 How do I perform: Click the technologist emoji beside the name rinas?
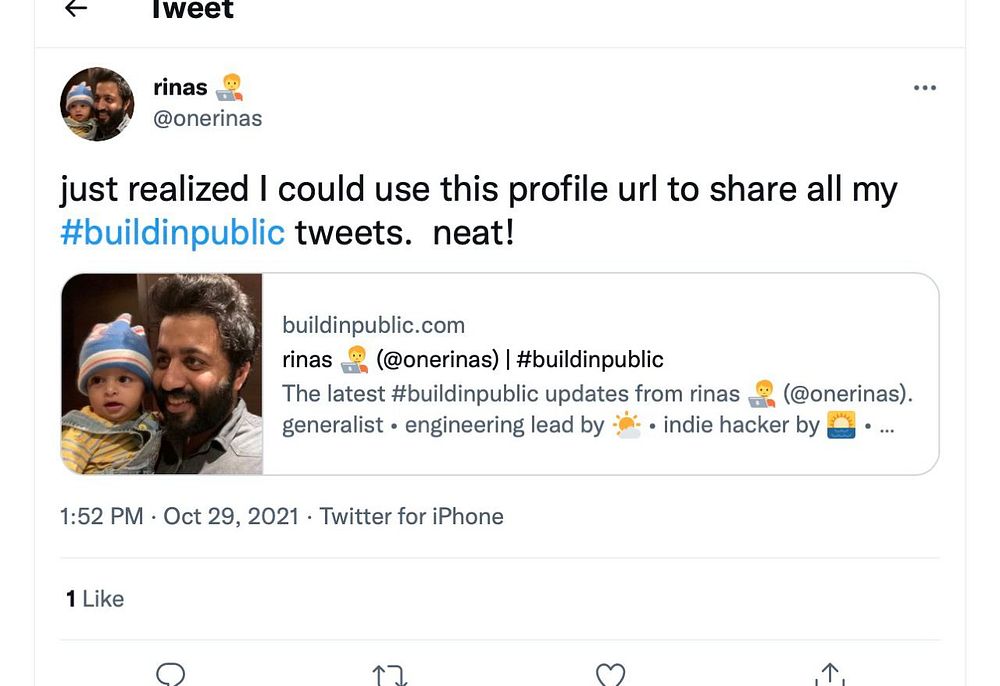click(x=229, y=88)
